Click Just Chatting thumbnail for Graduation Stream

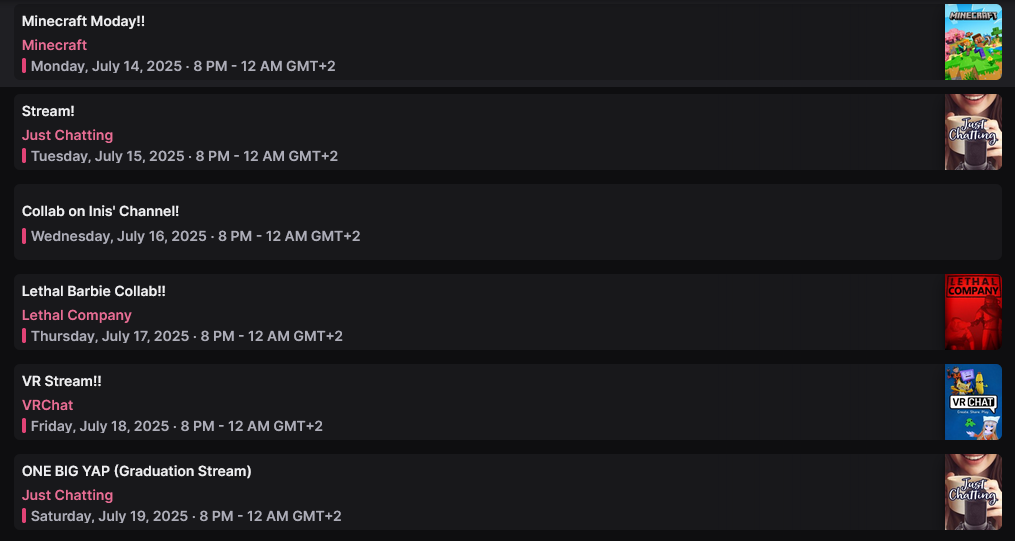(973, 492)
